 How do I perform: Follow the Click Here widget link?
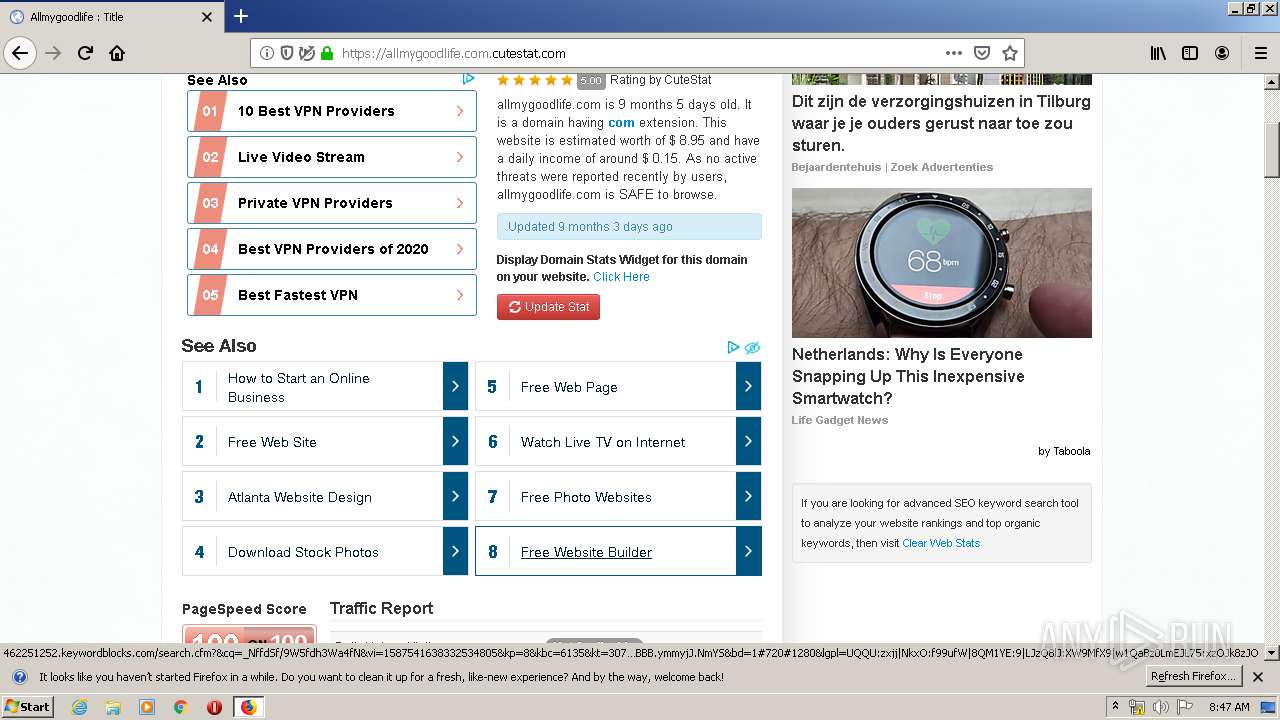[621, 277]
